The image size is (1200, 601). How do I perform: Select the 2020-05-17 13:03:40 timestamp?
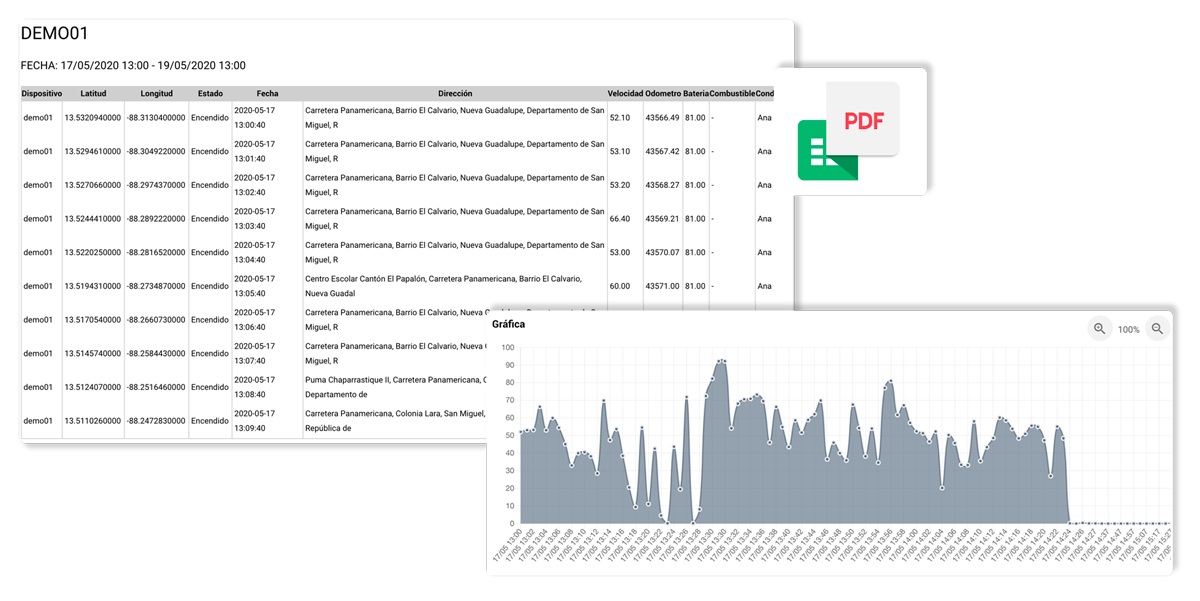pyautogui.click(x=254, y=219)
